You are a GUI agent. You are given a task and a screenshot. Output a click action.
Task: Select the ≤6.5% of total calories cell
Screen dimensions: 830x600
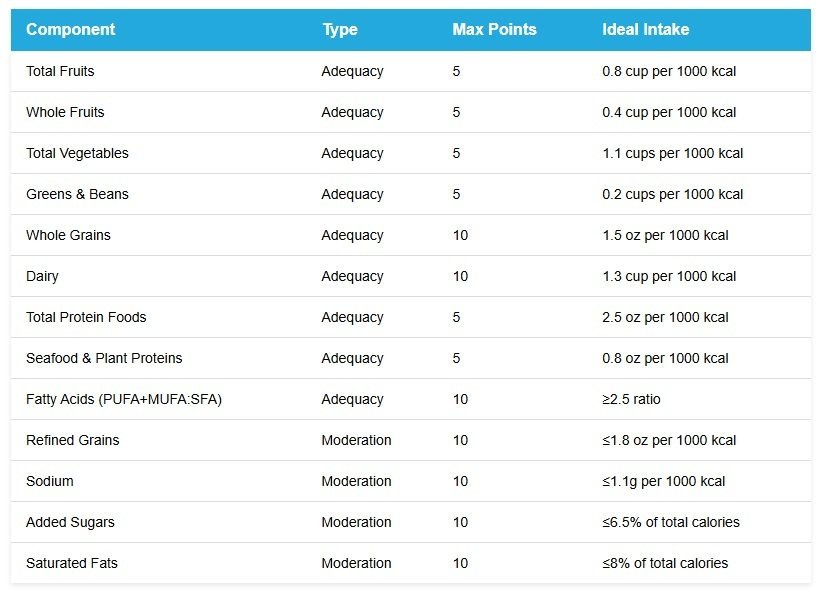click(671, 523)
